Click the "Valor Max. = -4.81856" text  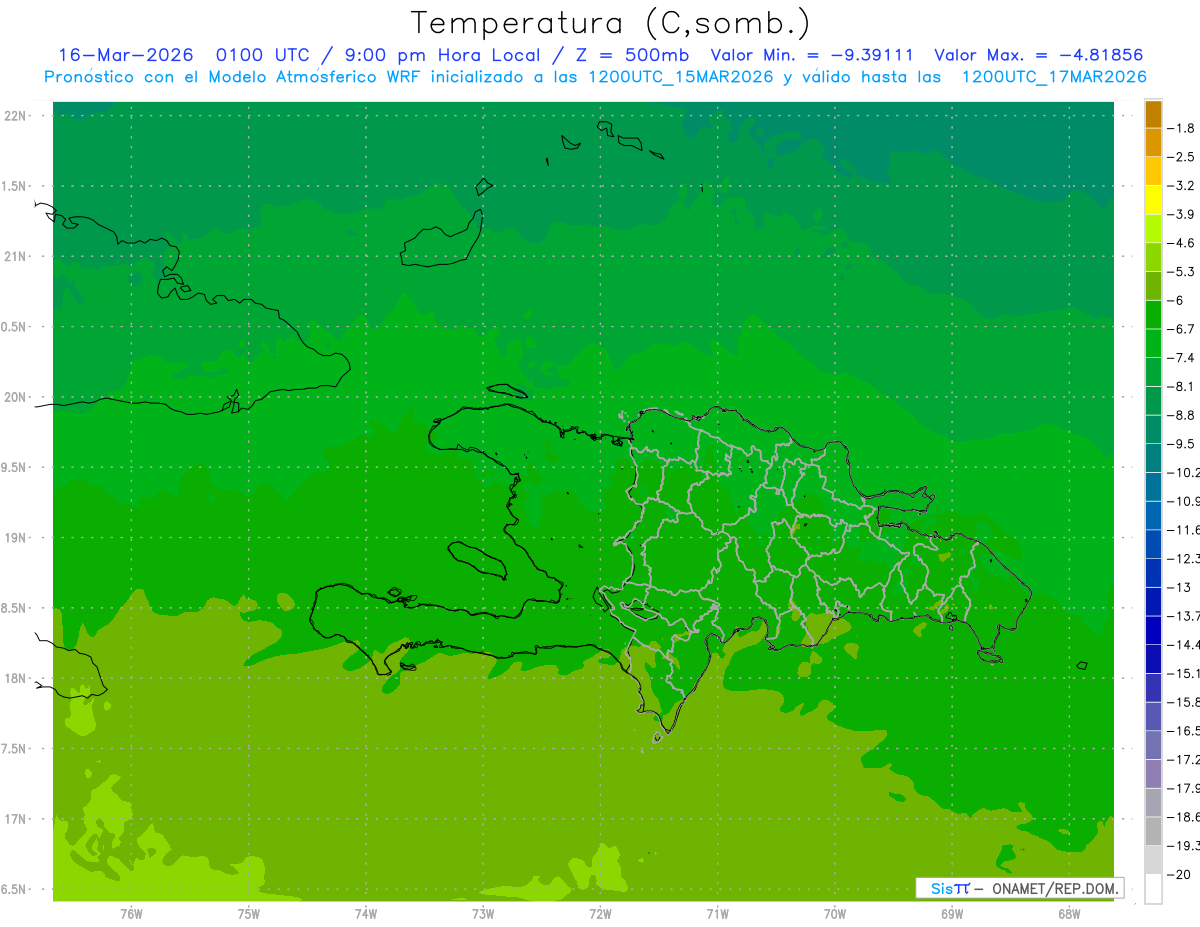1038,55
